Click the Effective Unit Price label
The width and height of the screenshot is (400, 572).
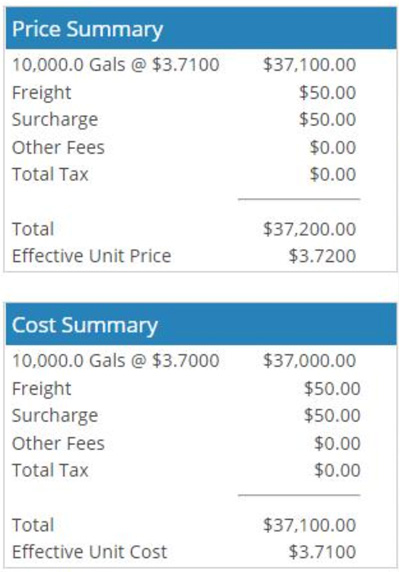click(92, 256)
